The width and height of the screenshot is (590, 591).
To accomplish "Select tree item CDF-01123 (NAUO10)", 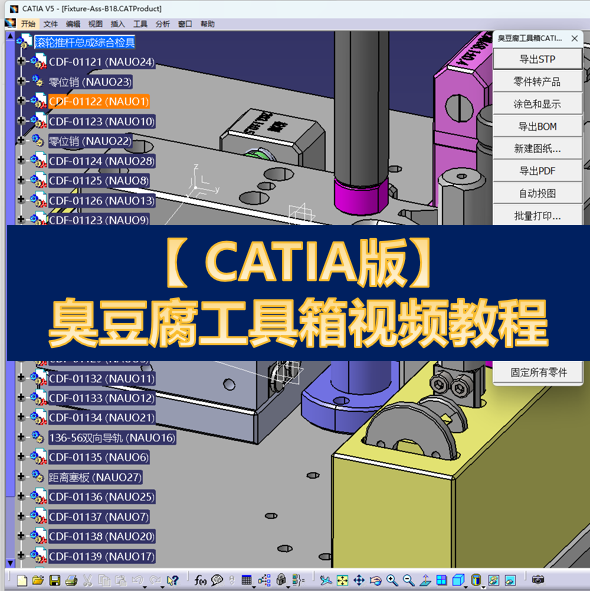I will (x=102, y=122).
